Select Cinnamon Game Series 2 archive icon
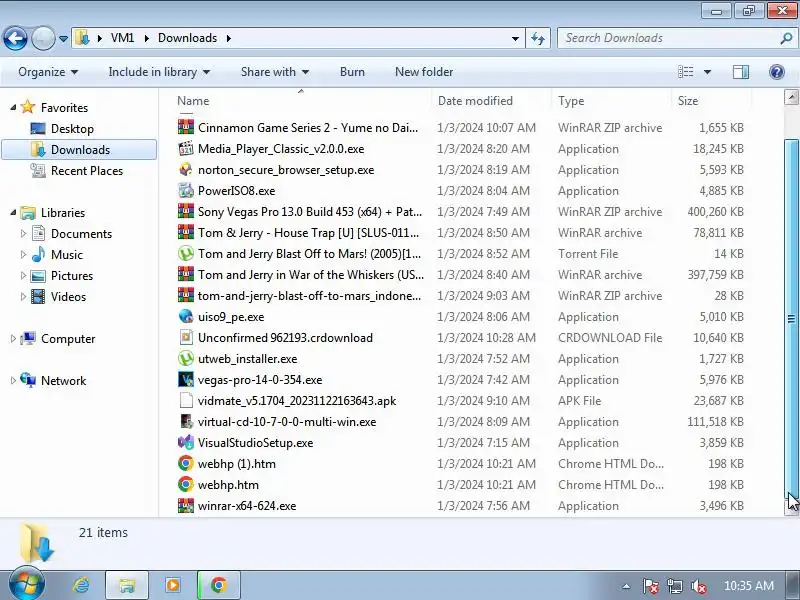 click(186, 127)
